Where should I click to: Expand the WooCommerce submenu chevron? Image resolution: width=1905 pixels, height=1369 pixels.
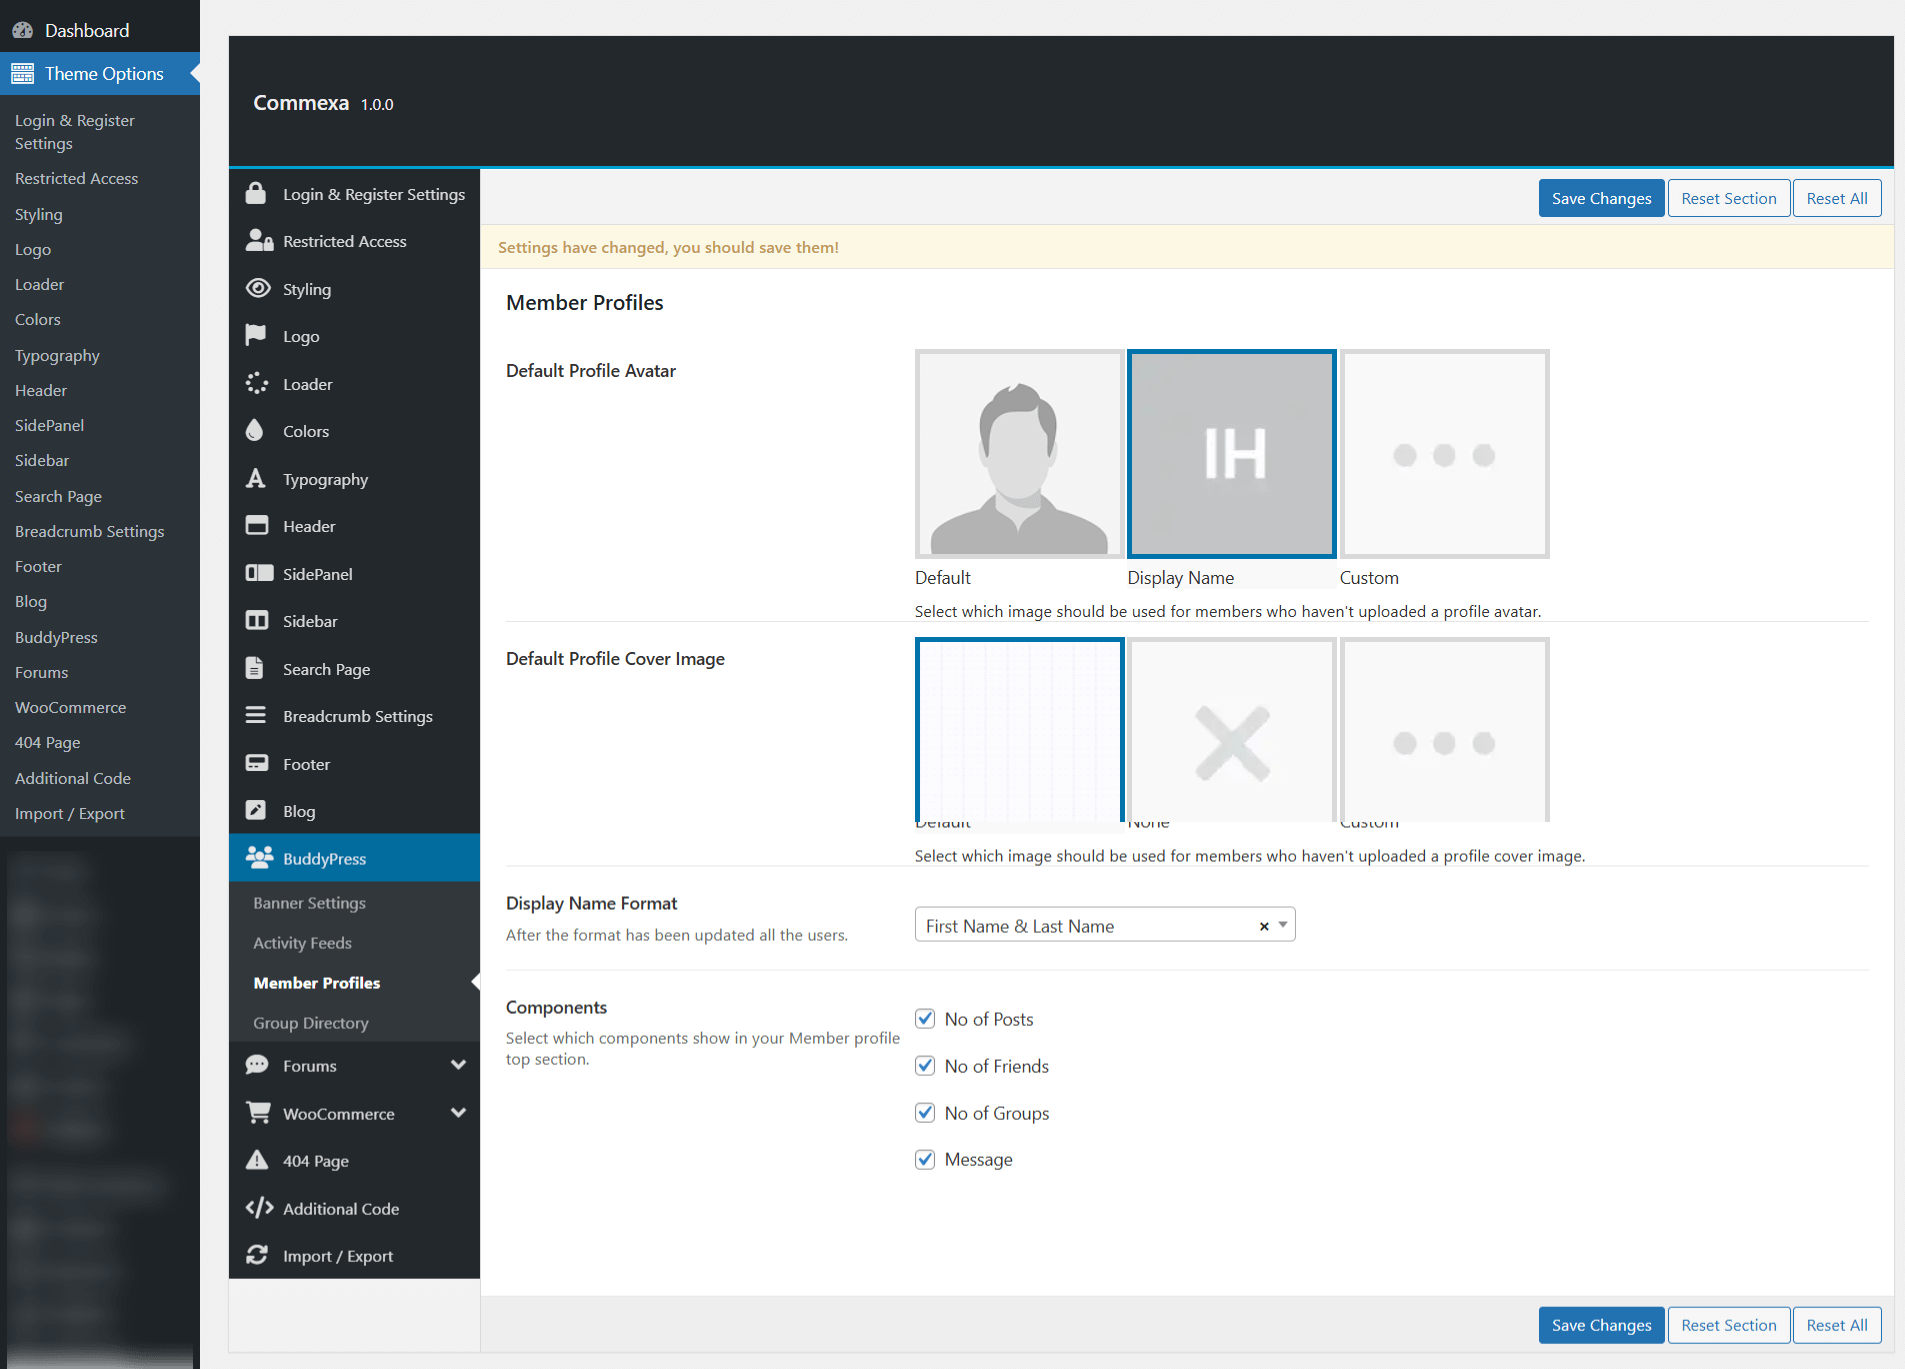click(x=458, y=1113)
